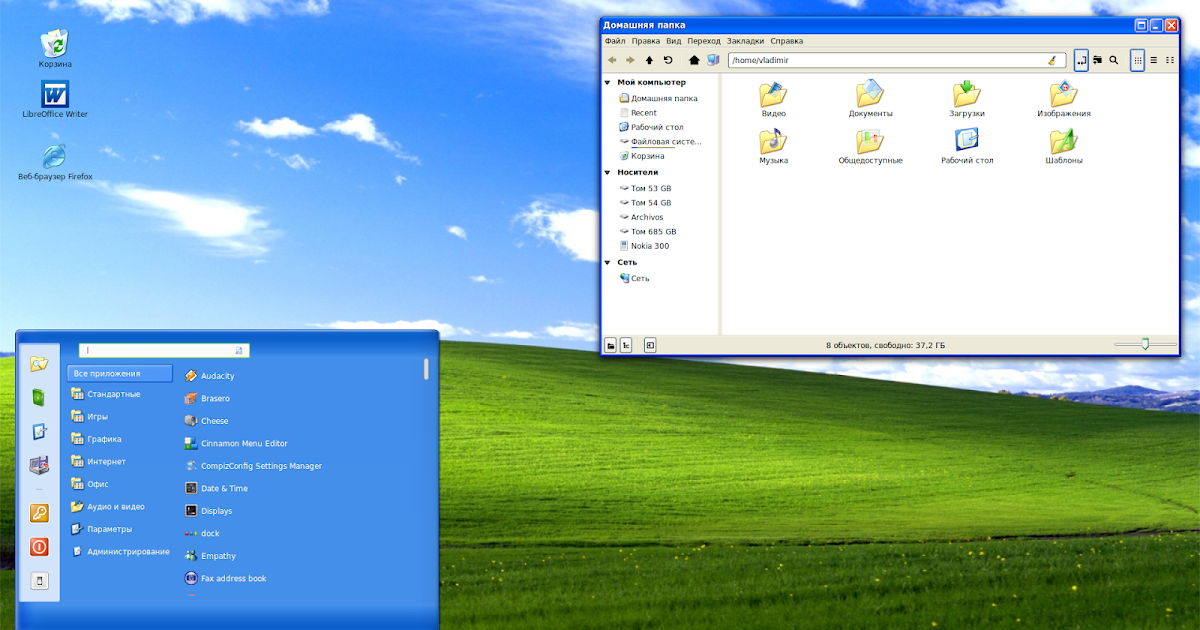Open the Computer icon in the toolbar
Image resolution: width=1200 pixels, height=630 pixels.
(713, 60)
